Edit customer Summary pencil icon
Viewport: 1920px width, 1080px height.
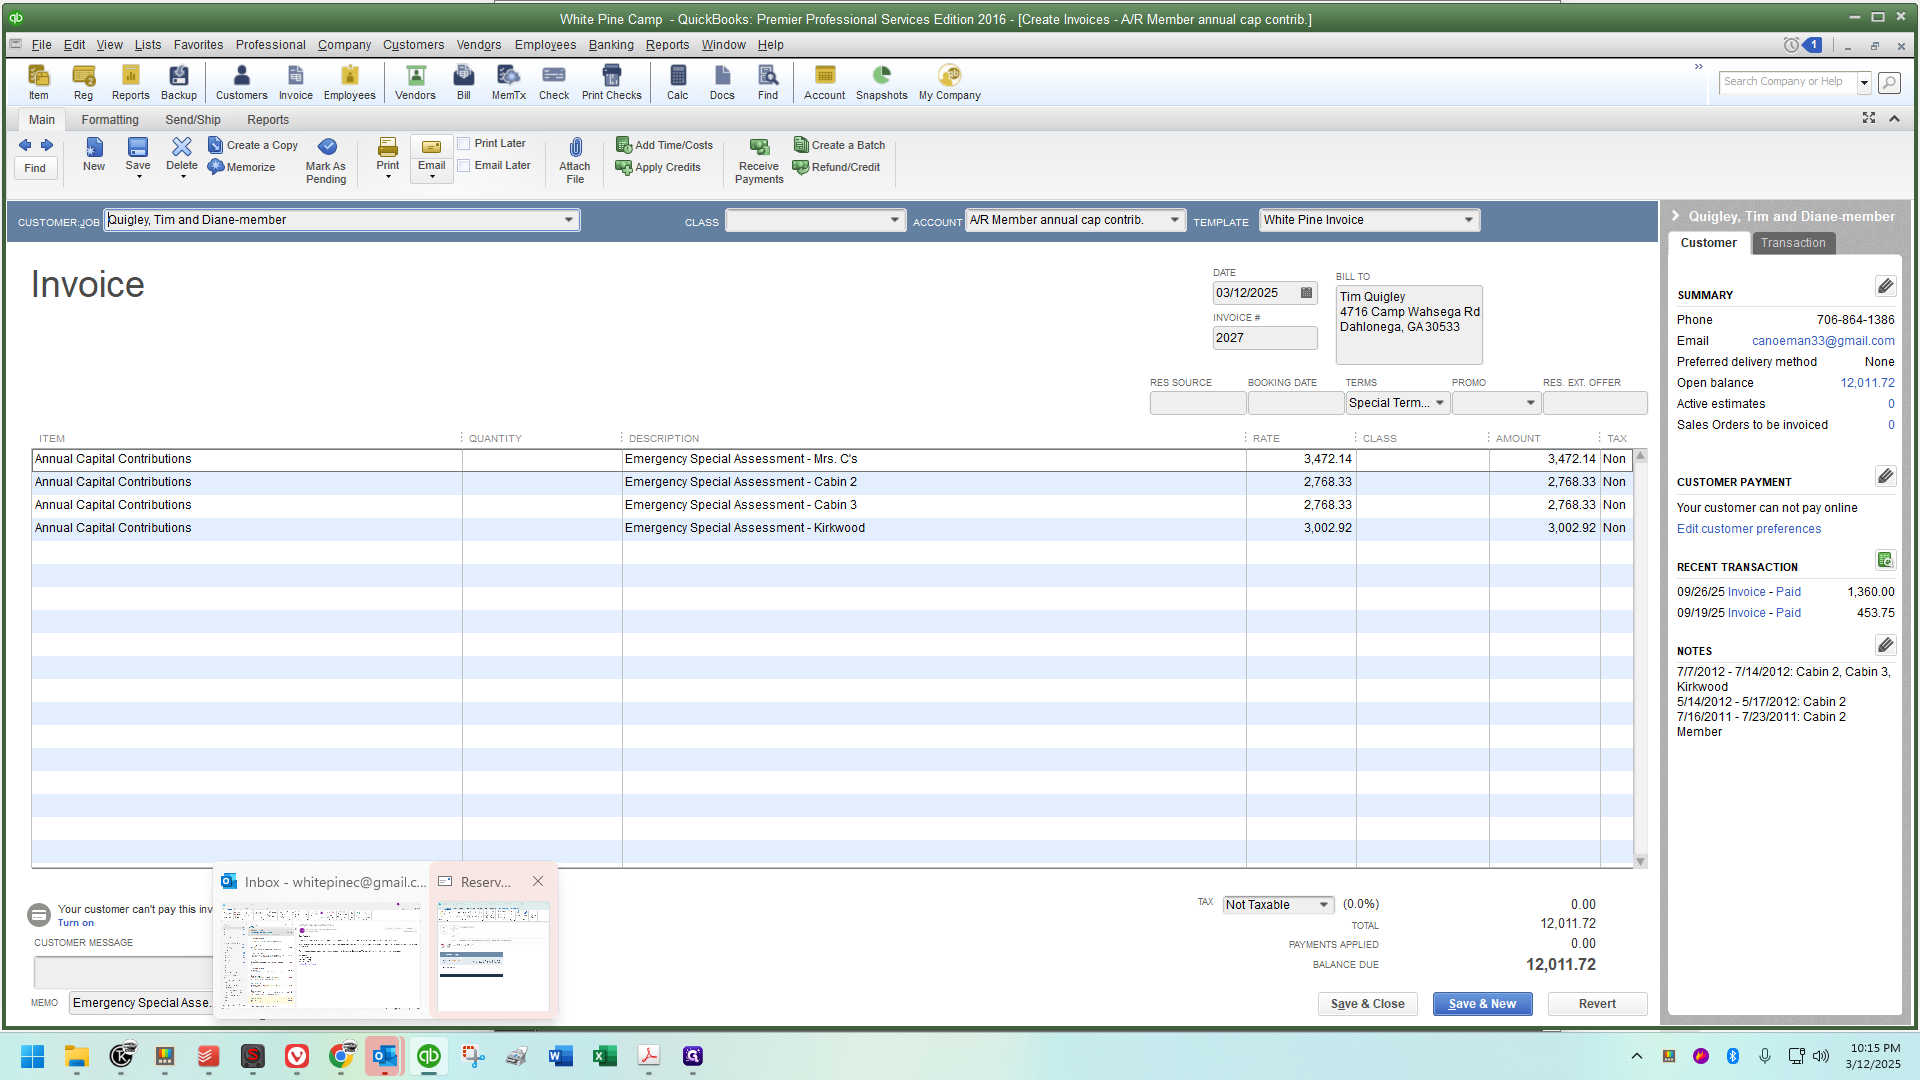click(1885, 287)
